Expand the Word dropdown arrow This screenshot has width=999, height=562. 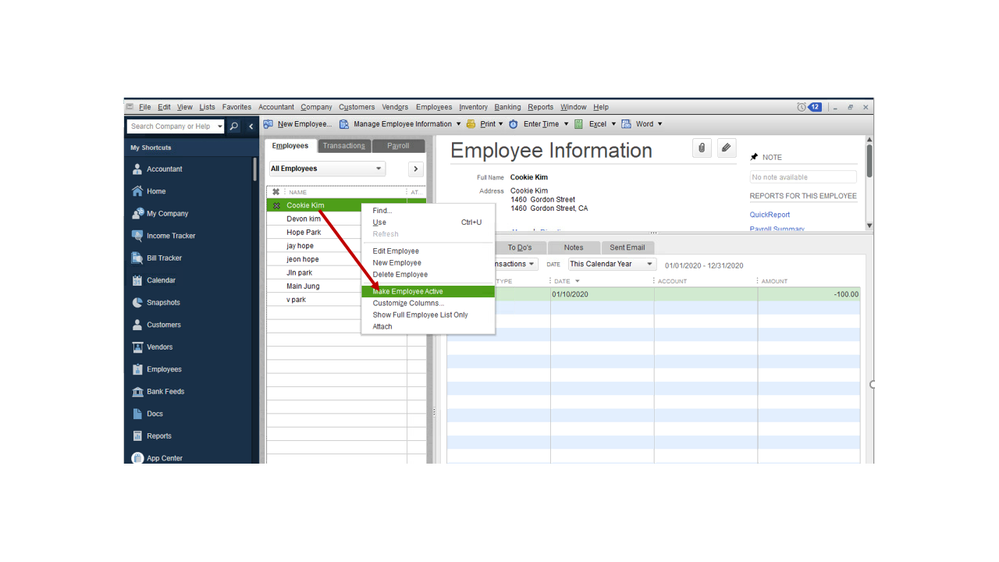pyautogui.click(x=660, y=124)
